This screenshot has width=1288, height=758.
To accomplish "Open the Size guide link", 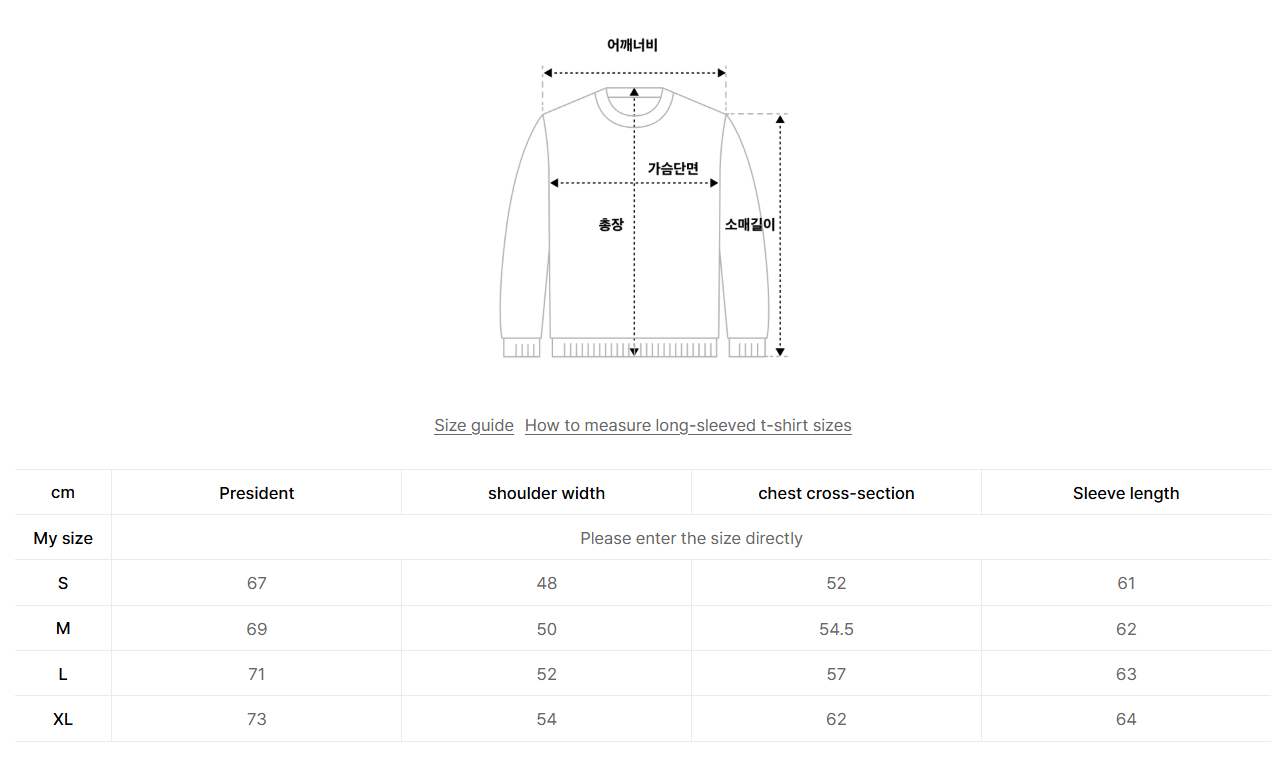I will [473, 425].
